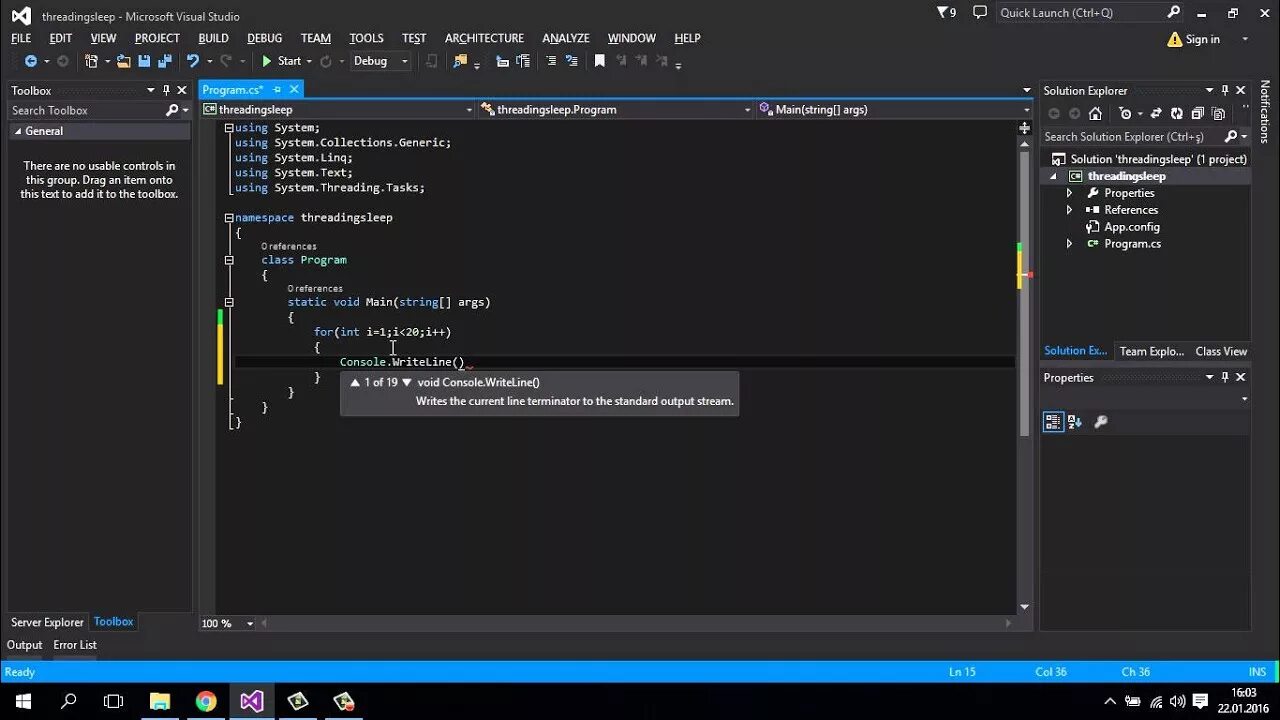
Task: Switch to the Team Explorer tab
Action: pos(1151,351)
